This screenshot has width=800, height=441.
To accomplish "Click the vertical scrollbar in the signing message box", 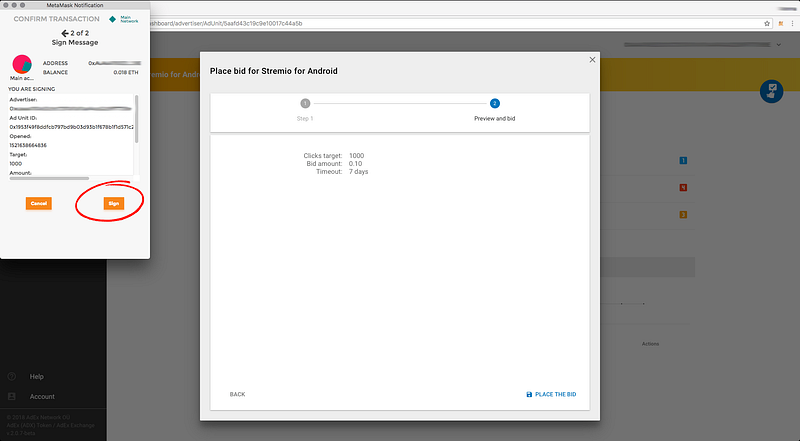I will coord(137,118).
